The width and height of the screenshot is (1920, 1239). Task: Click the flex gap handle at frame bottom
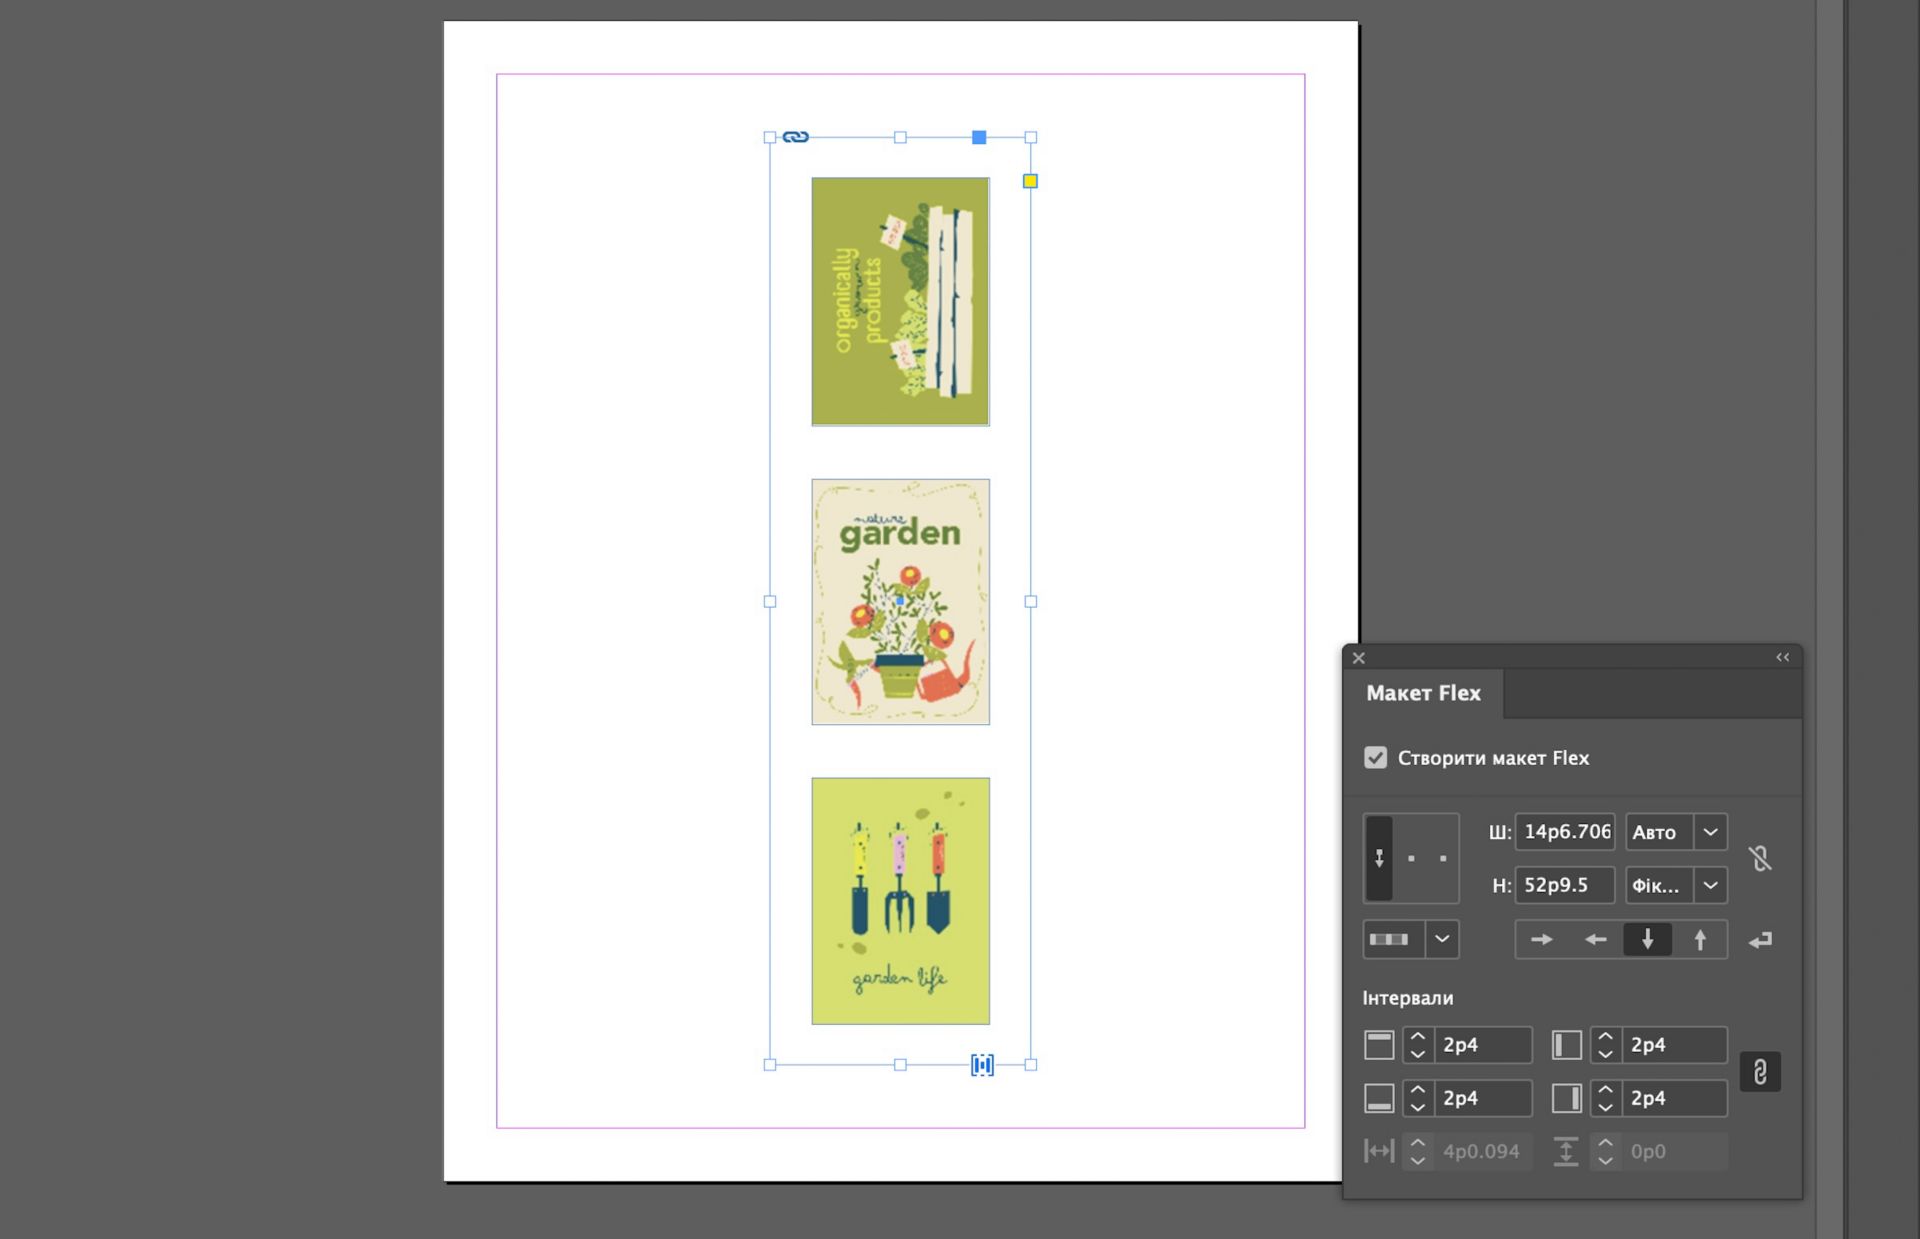coord(982,1065)
